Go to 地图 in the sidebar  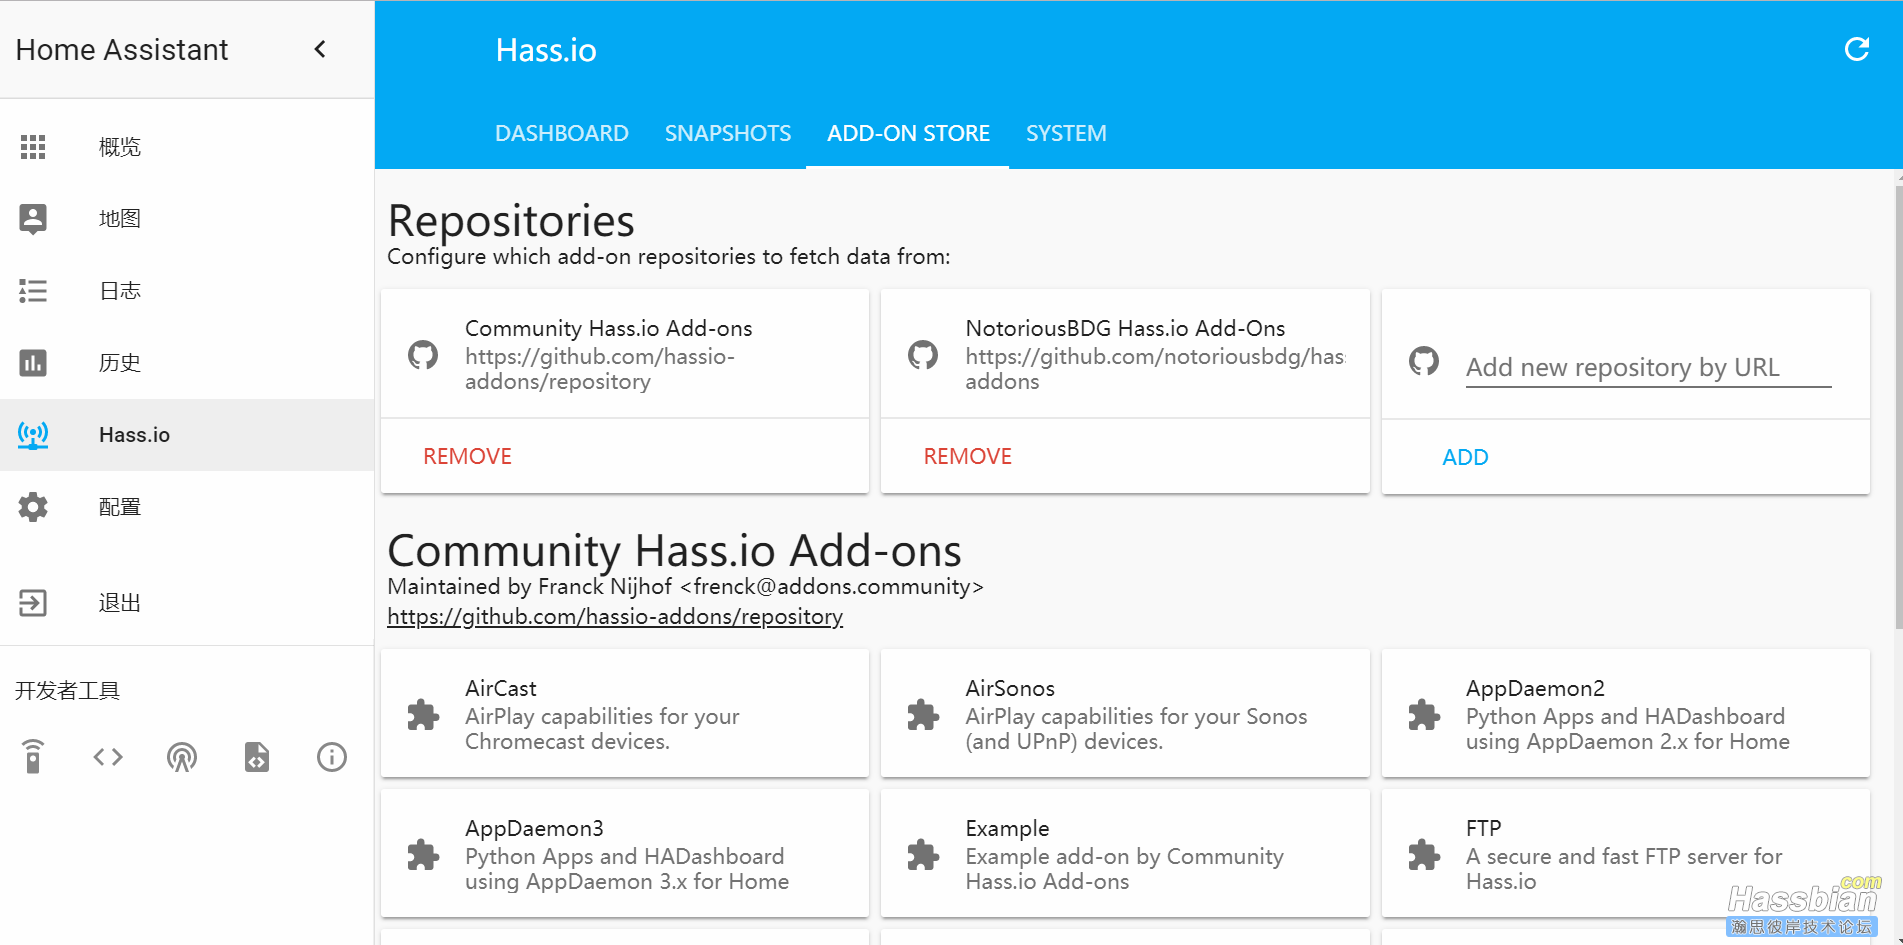click(x=120, y=219)
